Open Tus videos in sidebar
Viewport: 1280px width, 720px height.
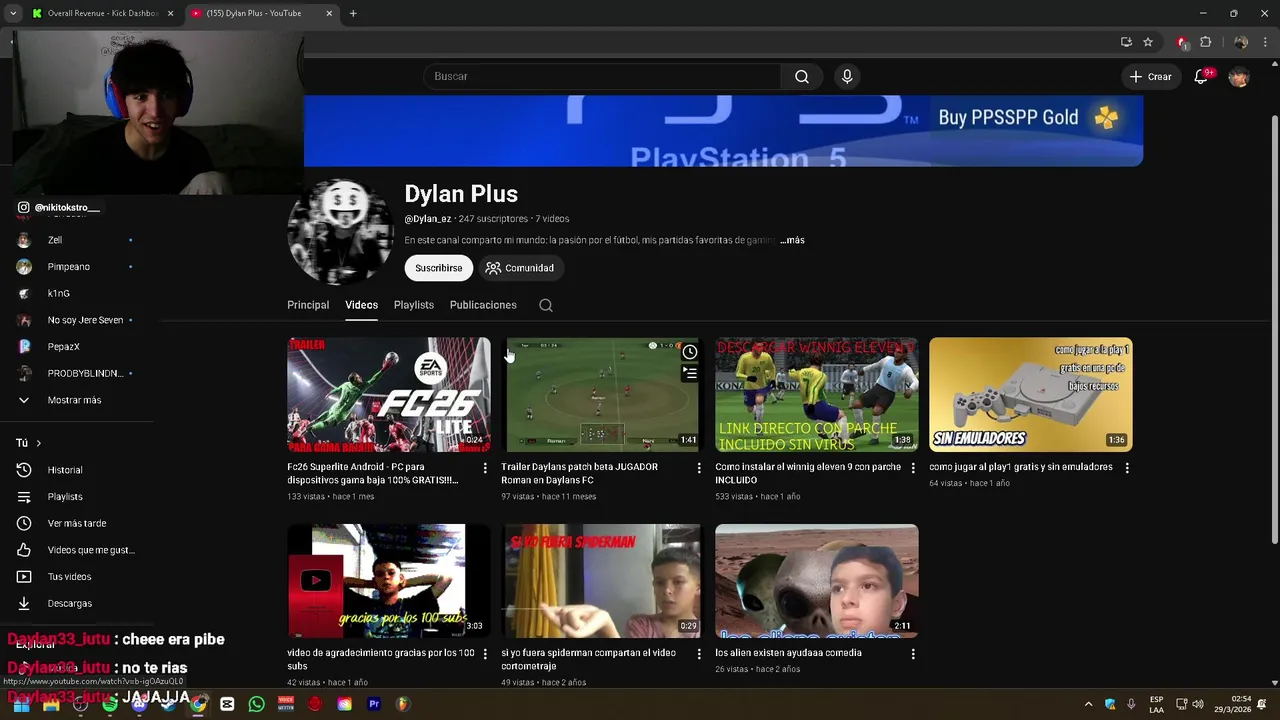69,576
